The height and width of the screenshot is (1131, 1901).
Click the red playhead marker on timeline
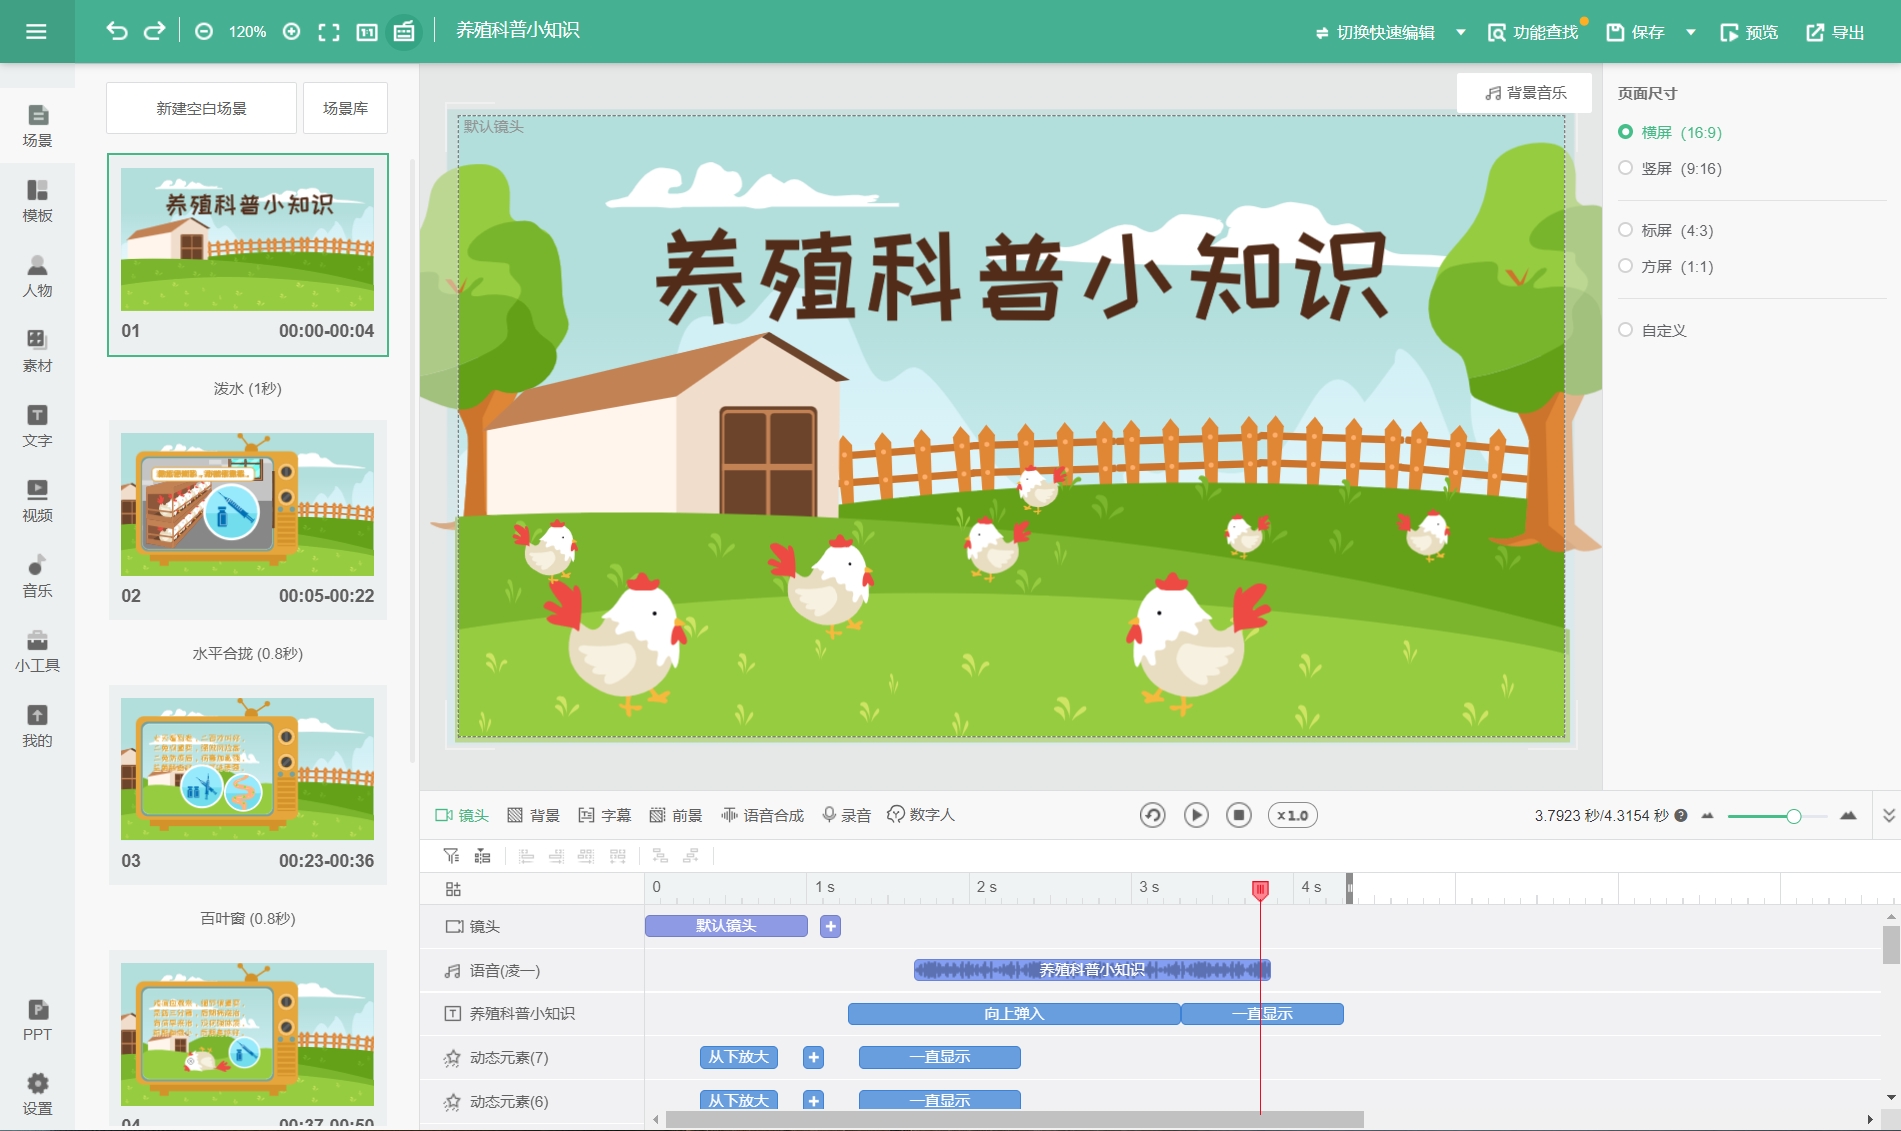point(1260,889)
